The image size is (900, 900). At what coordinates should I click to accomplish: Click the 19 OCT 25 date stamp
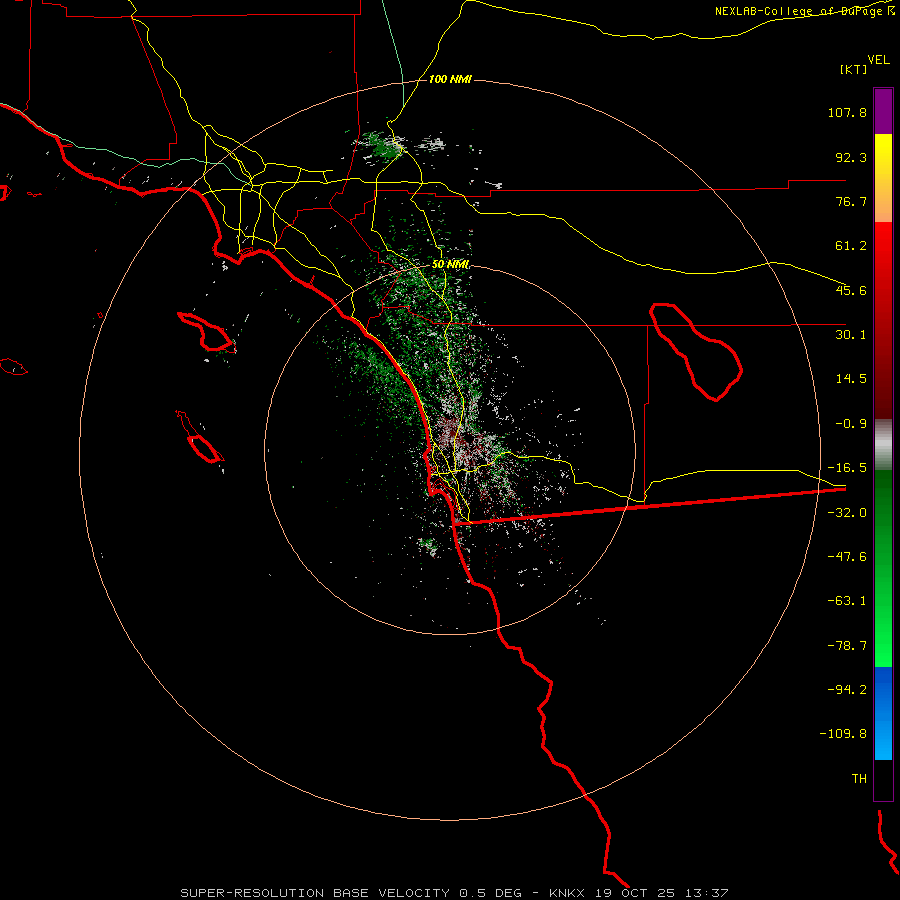click(637, 893)
